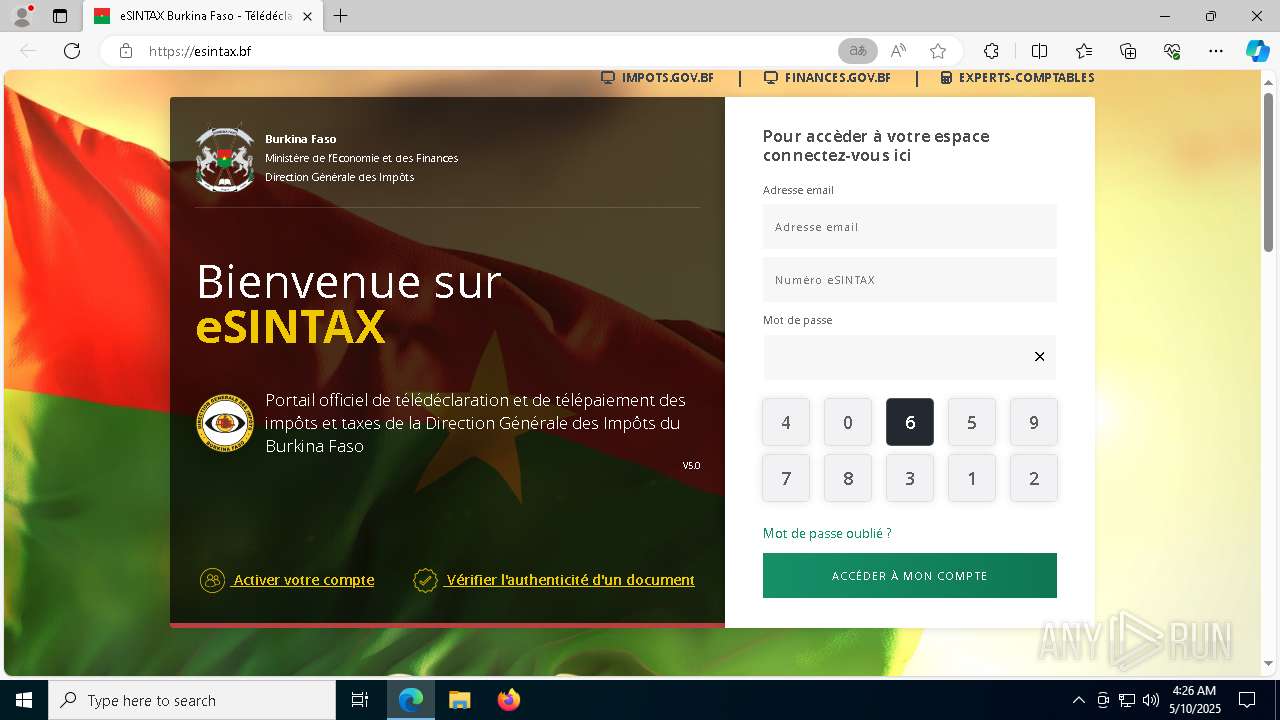Open network icon in system tray
This screenshot has width=1280, height=720.
point(1127,700)
